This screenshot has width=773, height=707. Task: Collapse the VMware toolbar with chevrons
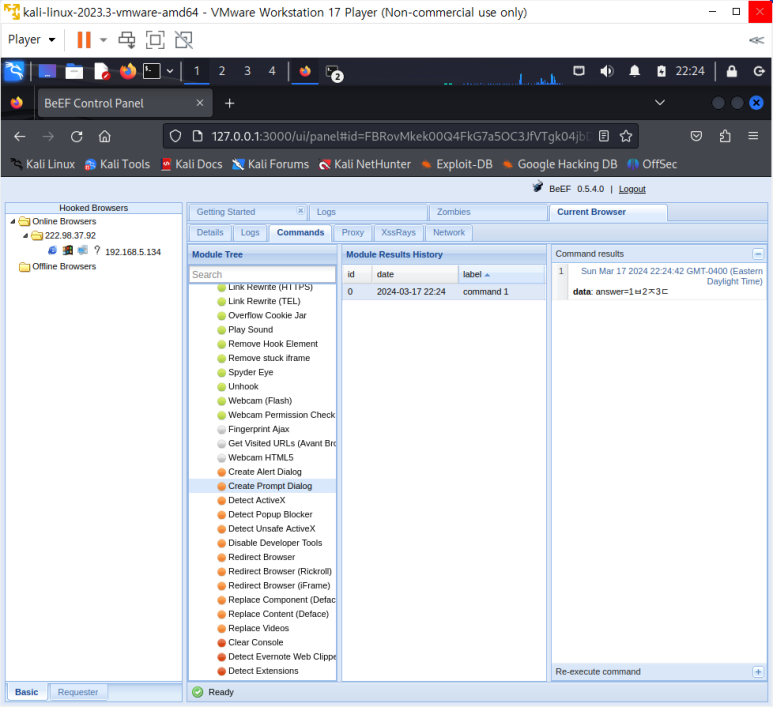756,40
